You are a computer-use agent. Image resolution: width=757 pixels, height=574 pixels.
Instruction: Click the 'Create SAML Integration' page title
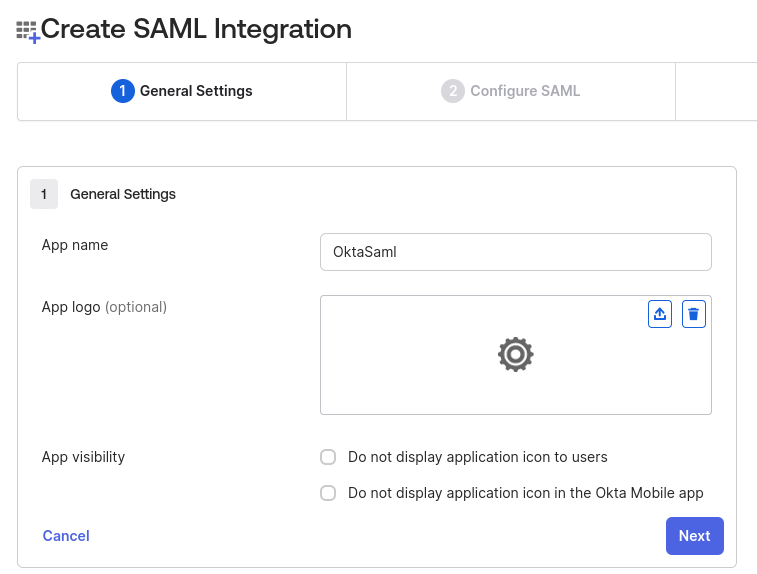tap(196, 29)
